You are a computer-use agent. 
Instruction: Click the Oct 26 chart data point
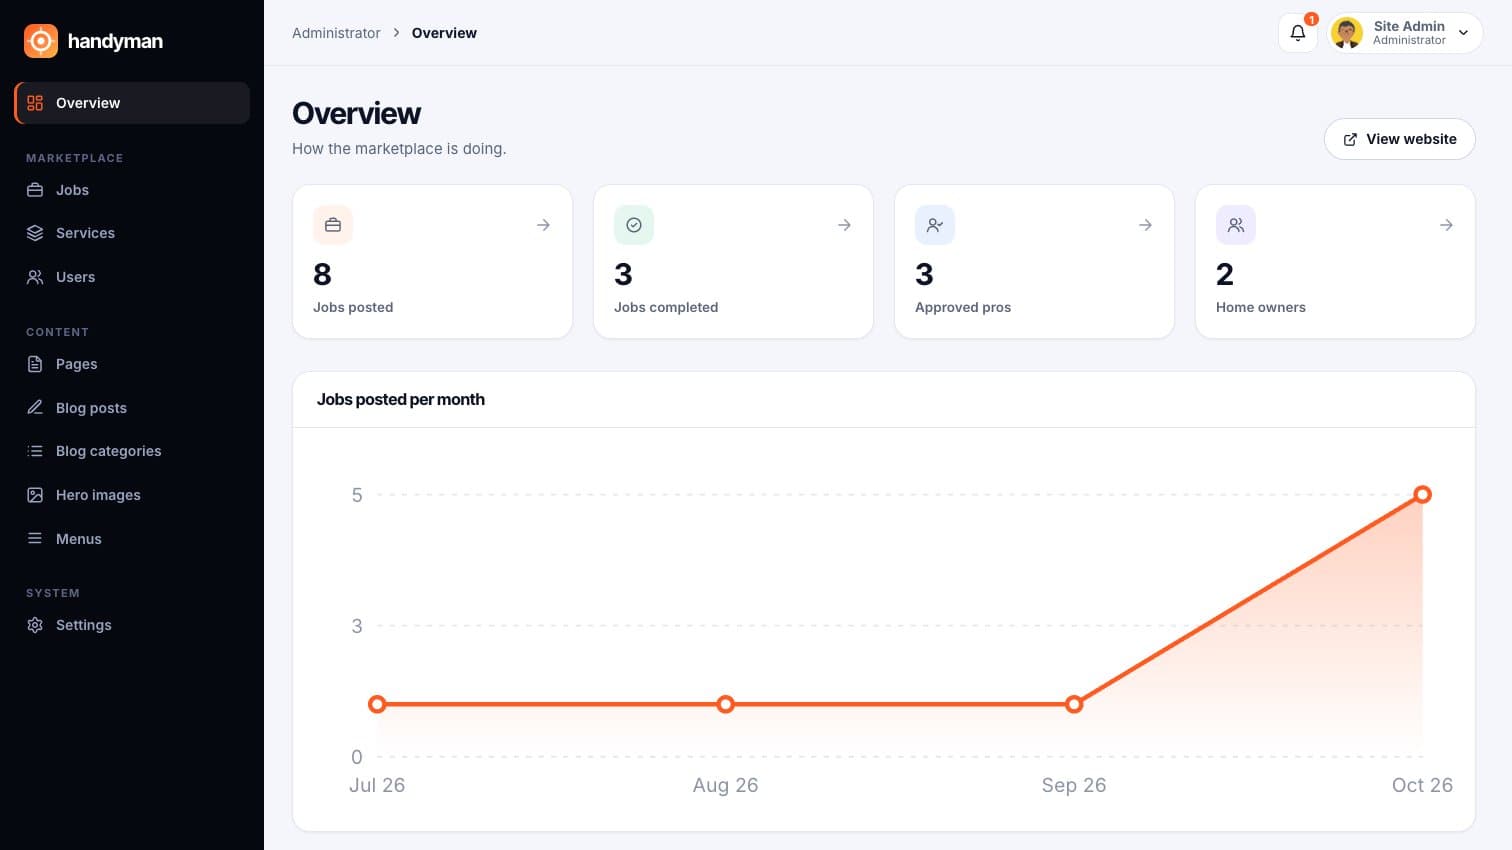(x=1422, y=494)
